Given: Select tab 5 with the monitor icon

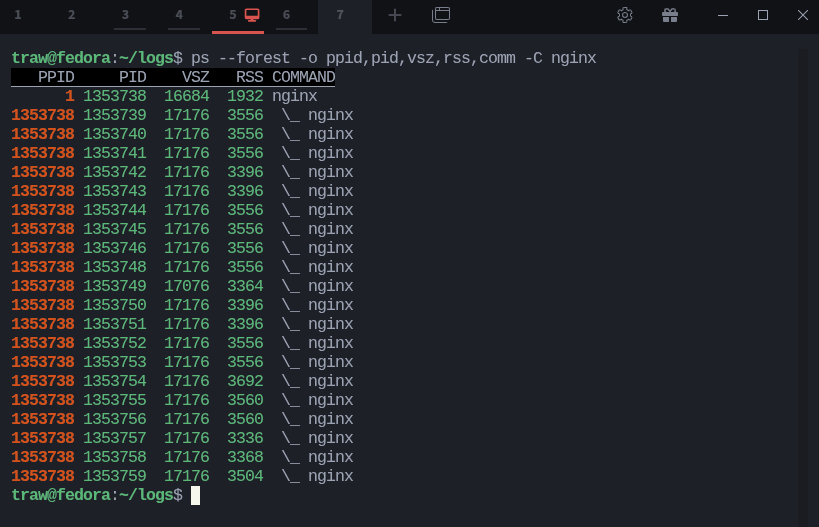Looking at the screenshot, I should pos(238,17).
